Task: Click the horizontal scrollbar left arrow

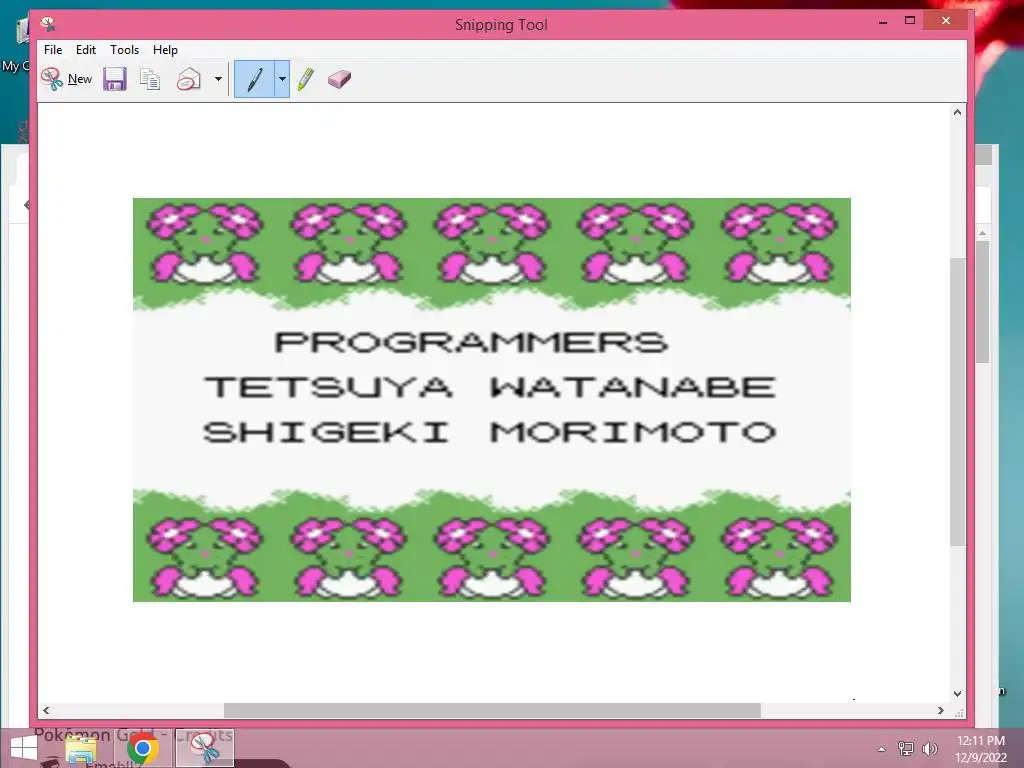Action: tap(46, 711)
